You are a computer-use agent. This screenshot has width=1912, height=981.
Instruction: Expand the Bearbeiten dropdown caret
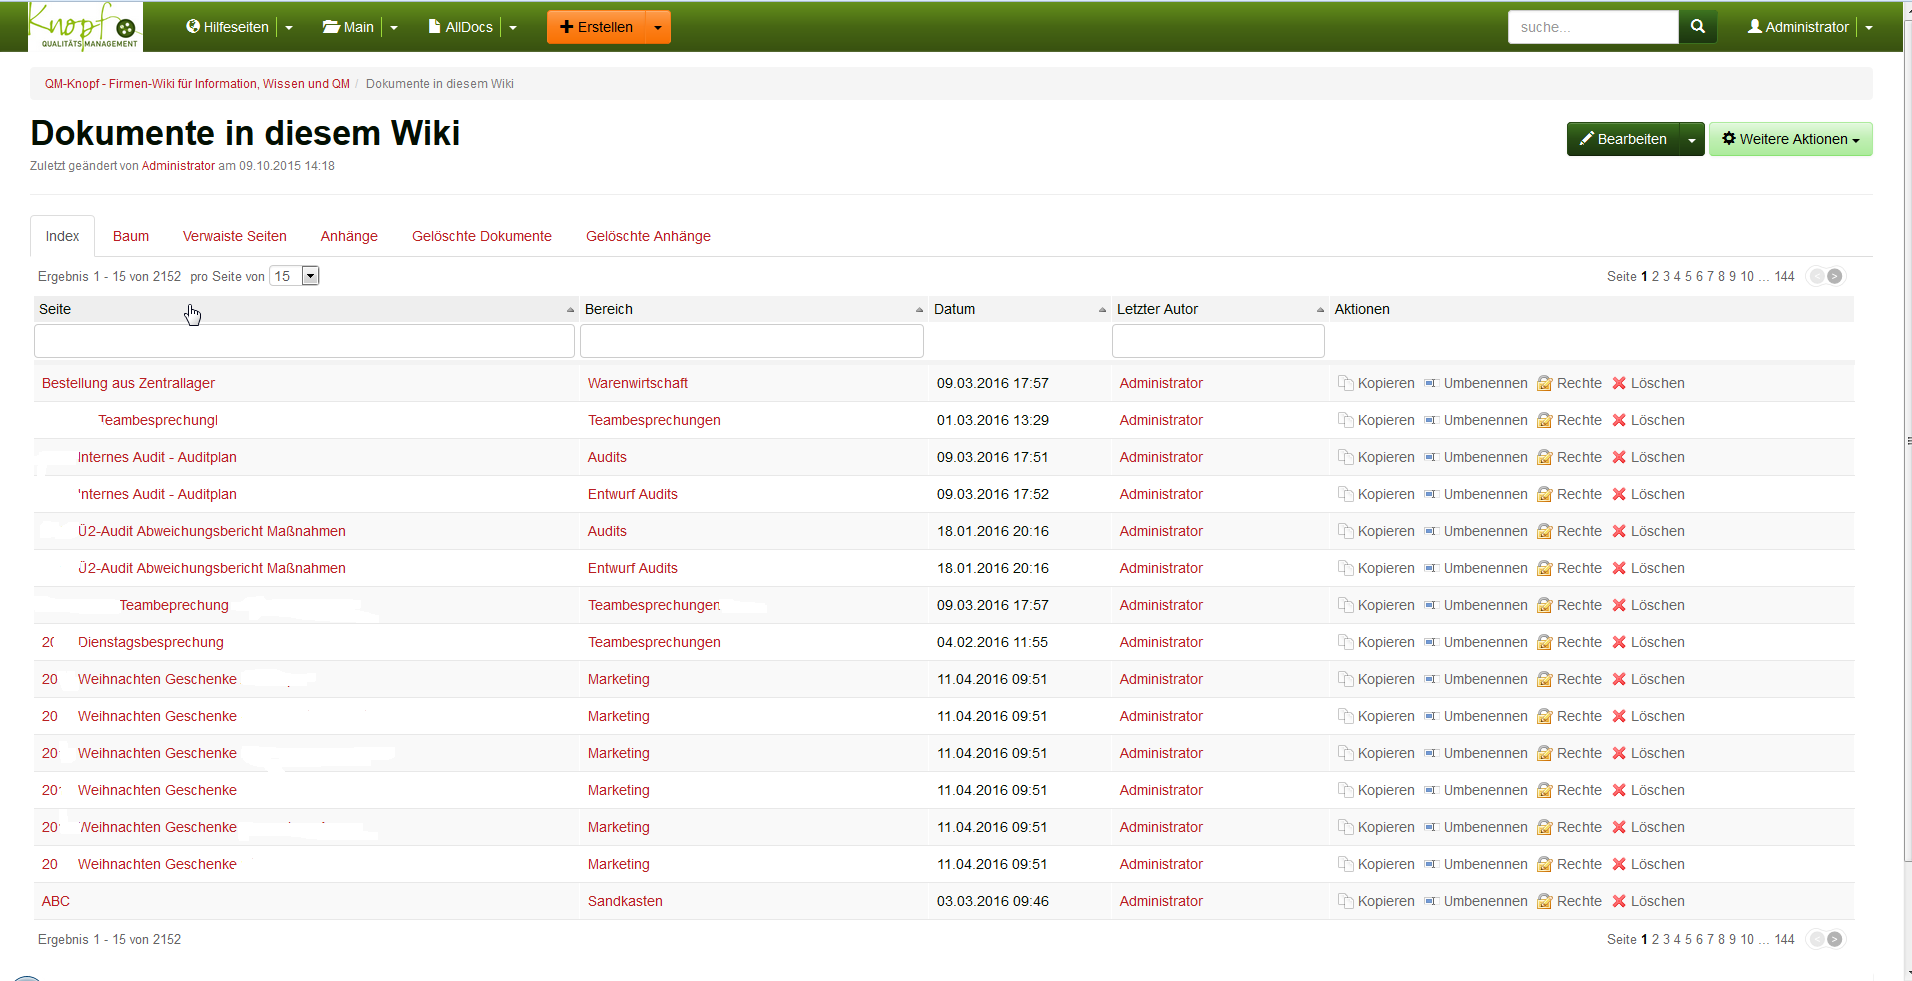click(1691, 139)
